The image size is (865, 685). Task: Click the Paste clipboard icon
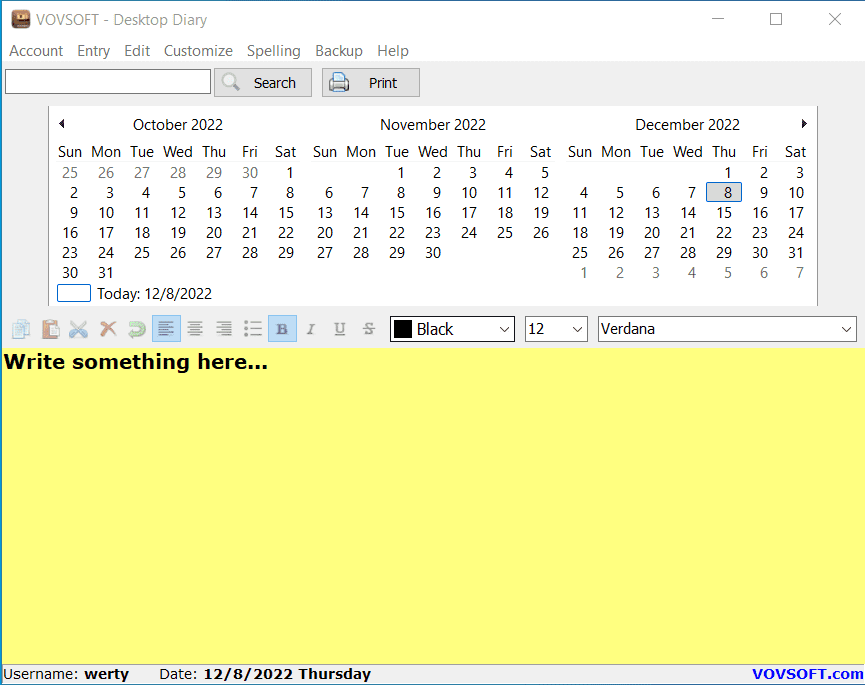coord(51,329)
